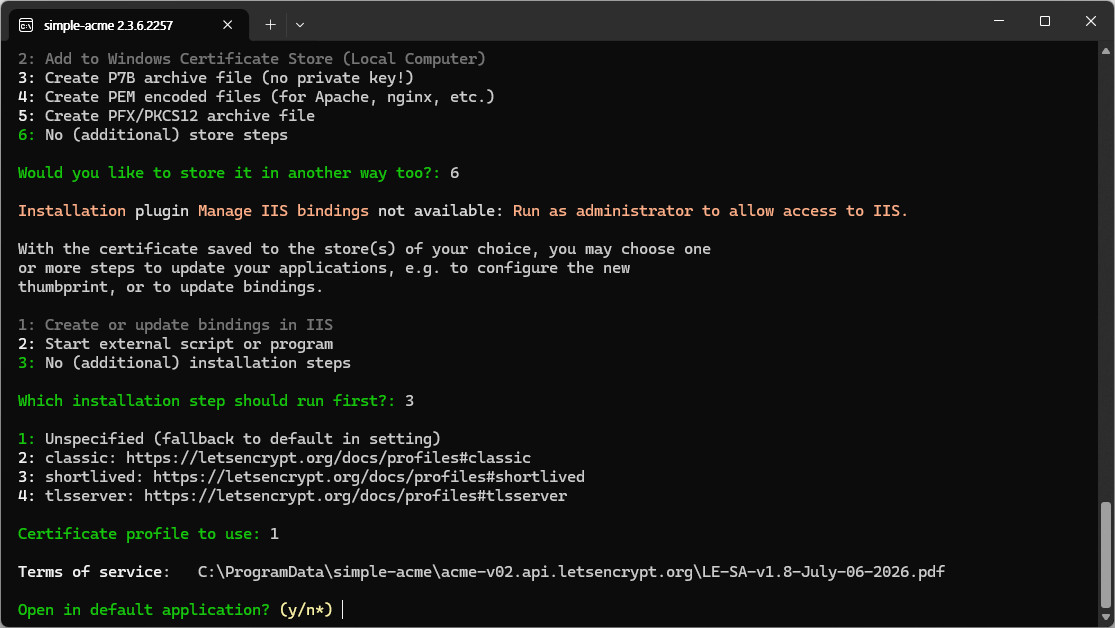Open a new terminal tab
The image size is (1115, 628).
270,25
